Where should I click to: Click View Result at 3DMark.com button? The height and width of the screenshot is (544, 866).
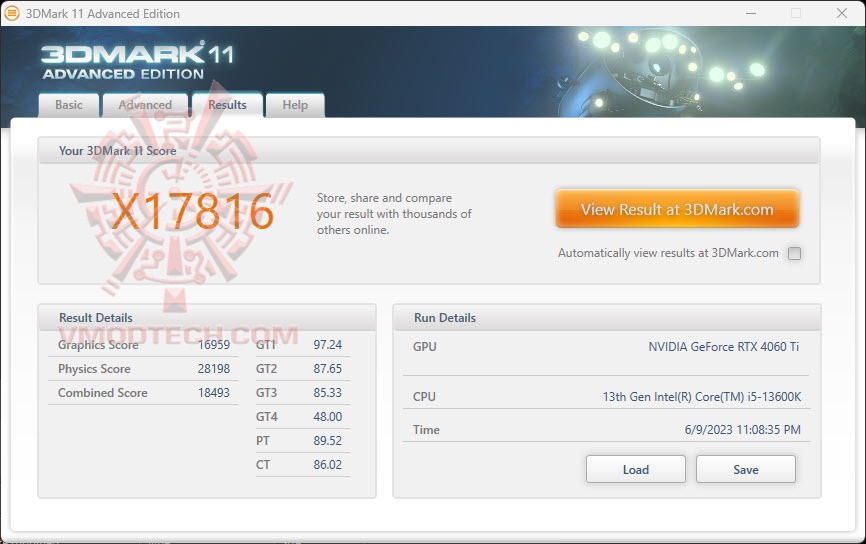click(677, 209)
